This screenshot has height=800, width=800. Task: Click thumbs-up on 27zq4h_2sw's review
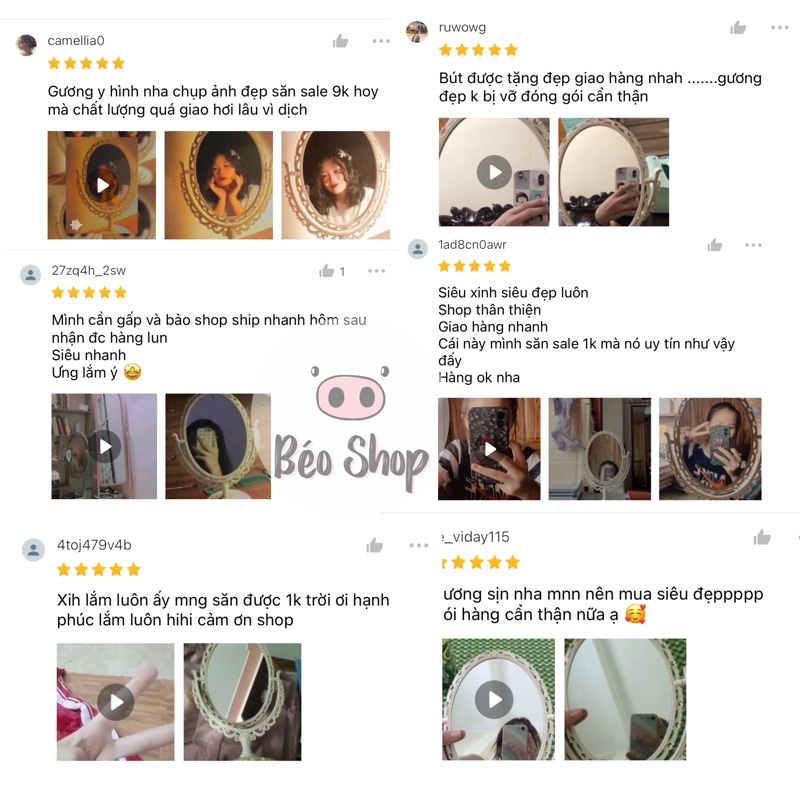[327, 271]
